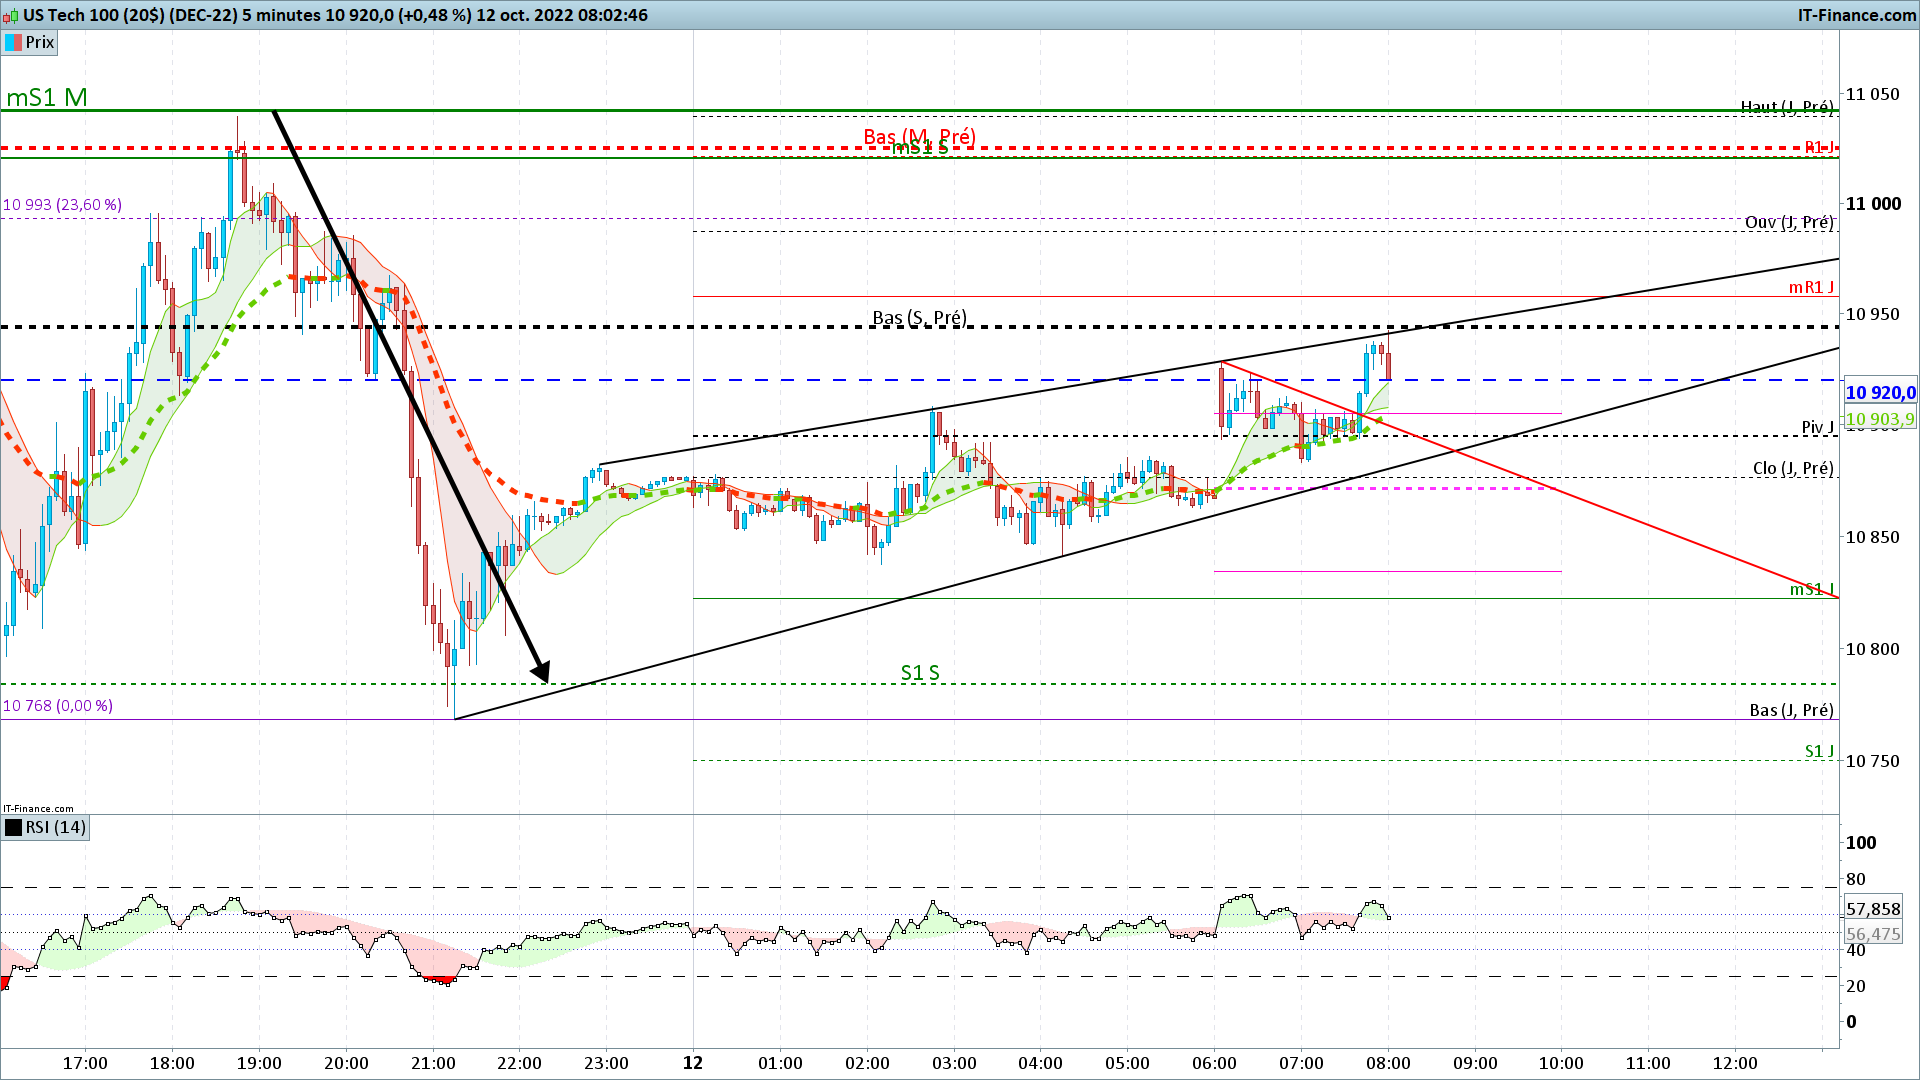
Task: Select the 10 768 (0,00 %) Fibonacci label
Action: point(57,706)
